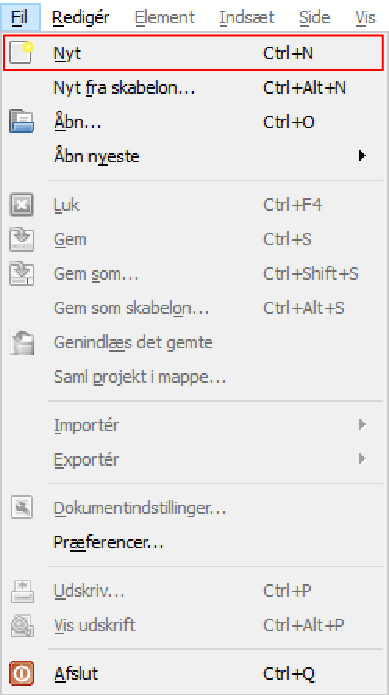Click the printer icon beside Udskriv
This screenshot has width=389, height=695.
21,591
